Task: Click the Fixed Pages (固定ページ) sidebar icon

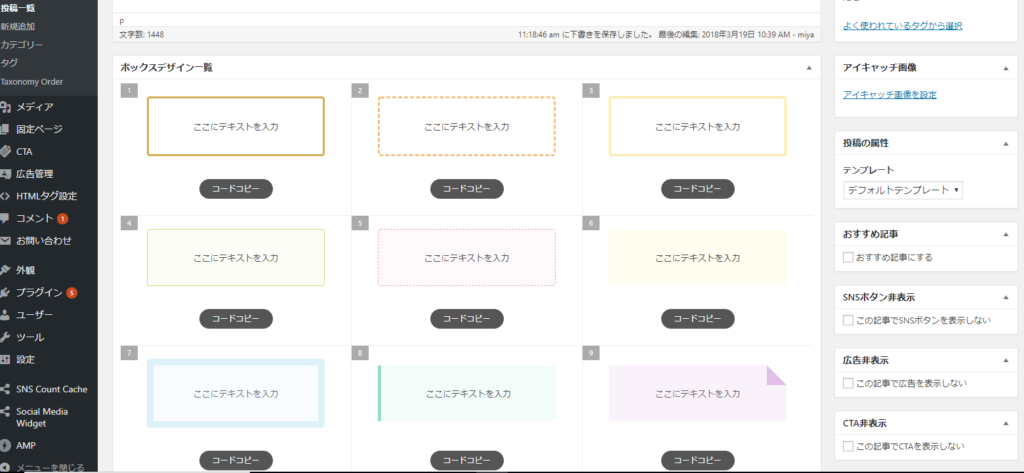Action: (x=5, y=129)
